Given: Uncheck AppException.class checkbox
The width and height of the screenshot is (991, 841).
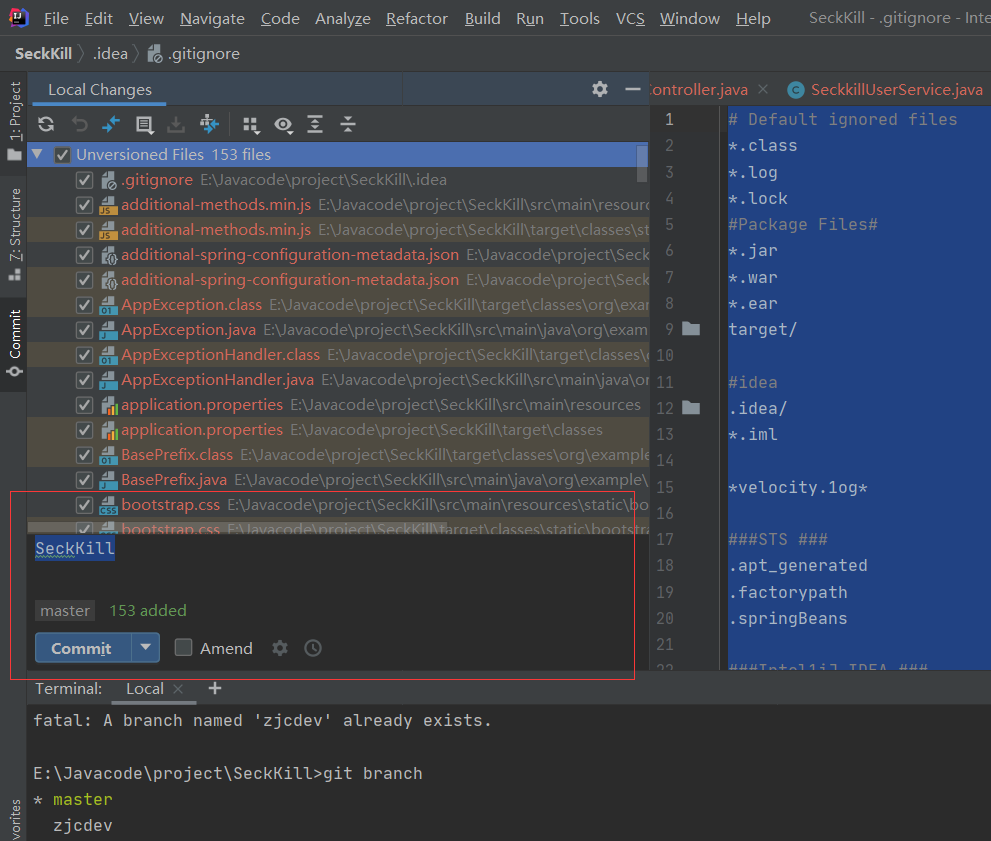Looking at the screenshot, I should click(x=84, y=305).
